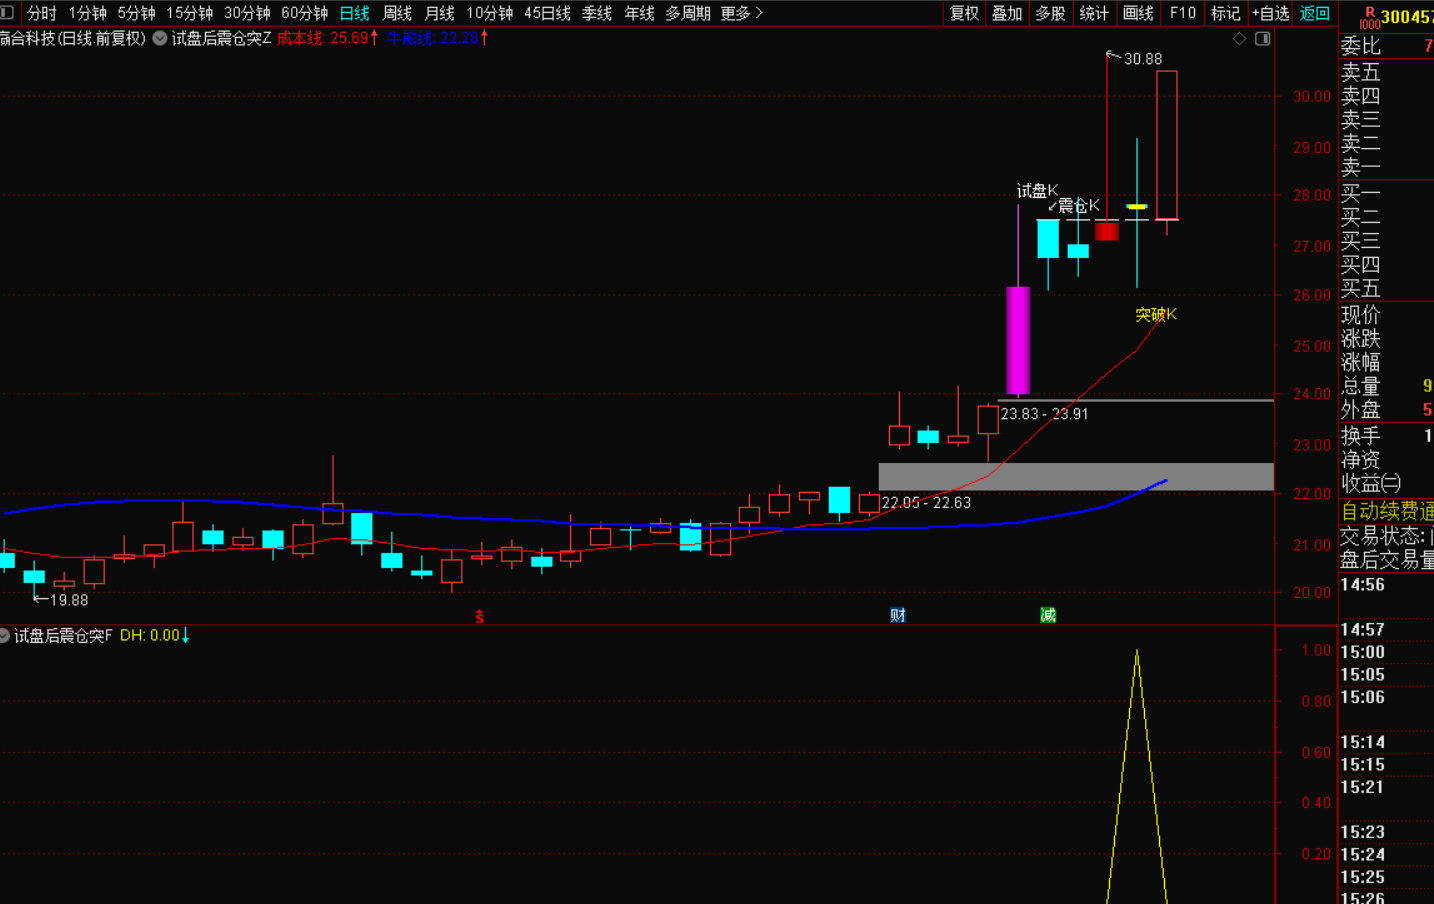Viewport: 1434px width, 904px height.
Task: Expand 更多 periods list
Action: [741, 13]
